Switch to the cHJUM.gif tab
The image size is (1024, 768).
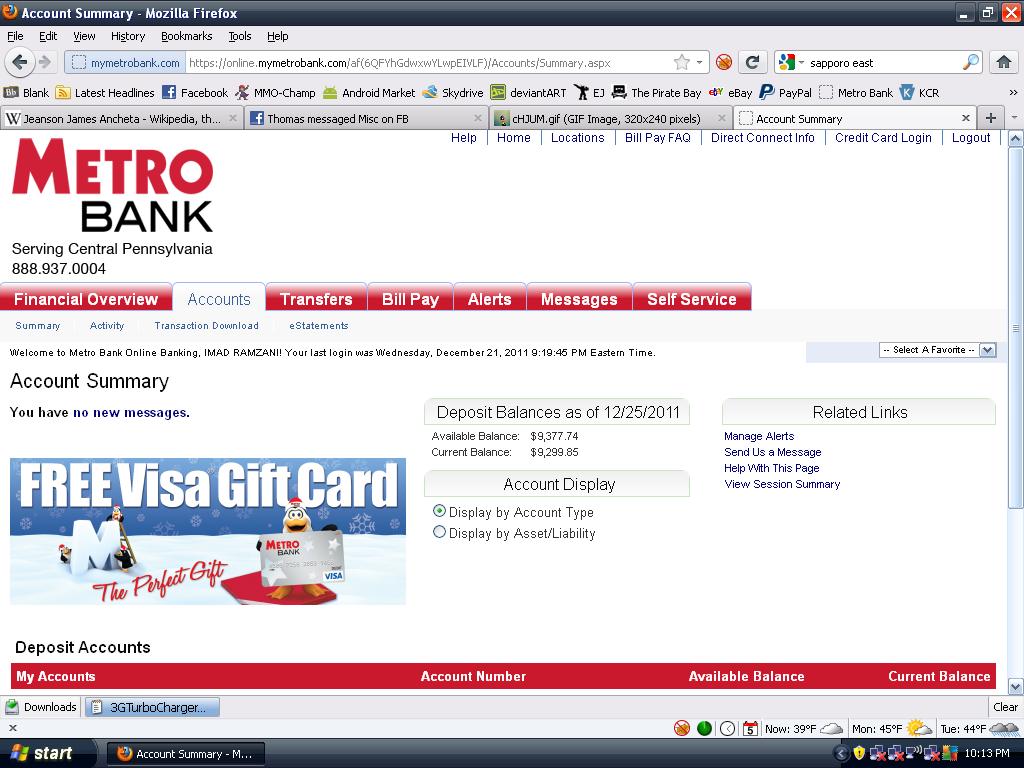point(610,118)
